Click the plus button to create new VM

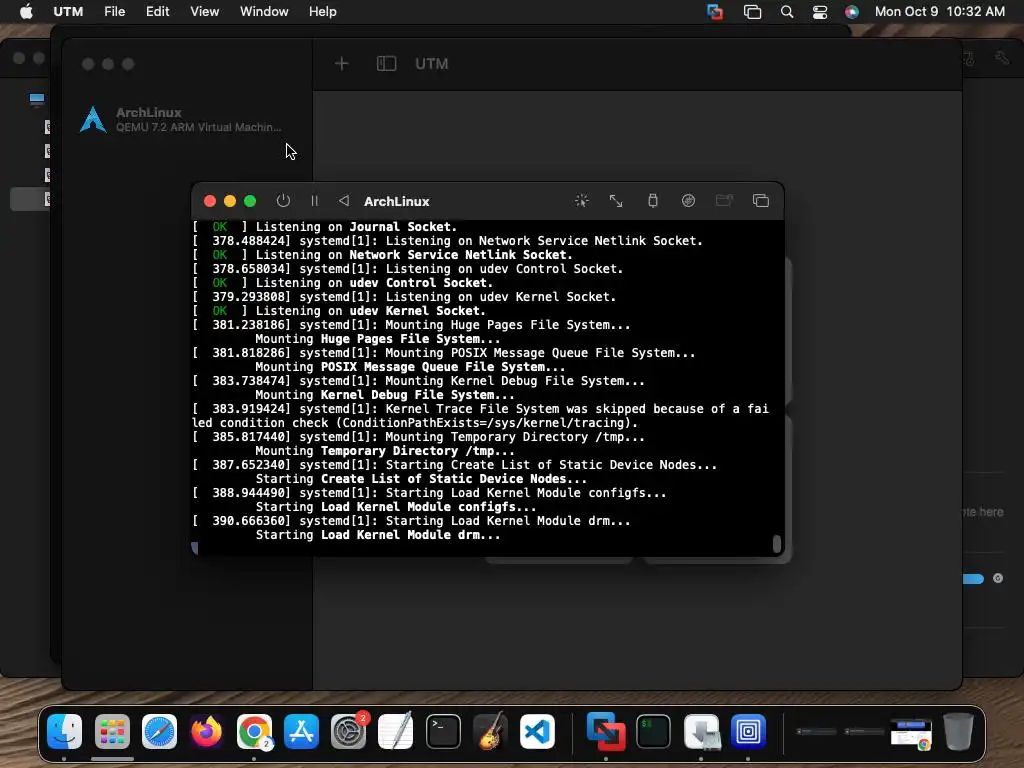(x=342, y=63)
